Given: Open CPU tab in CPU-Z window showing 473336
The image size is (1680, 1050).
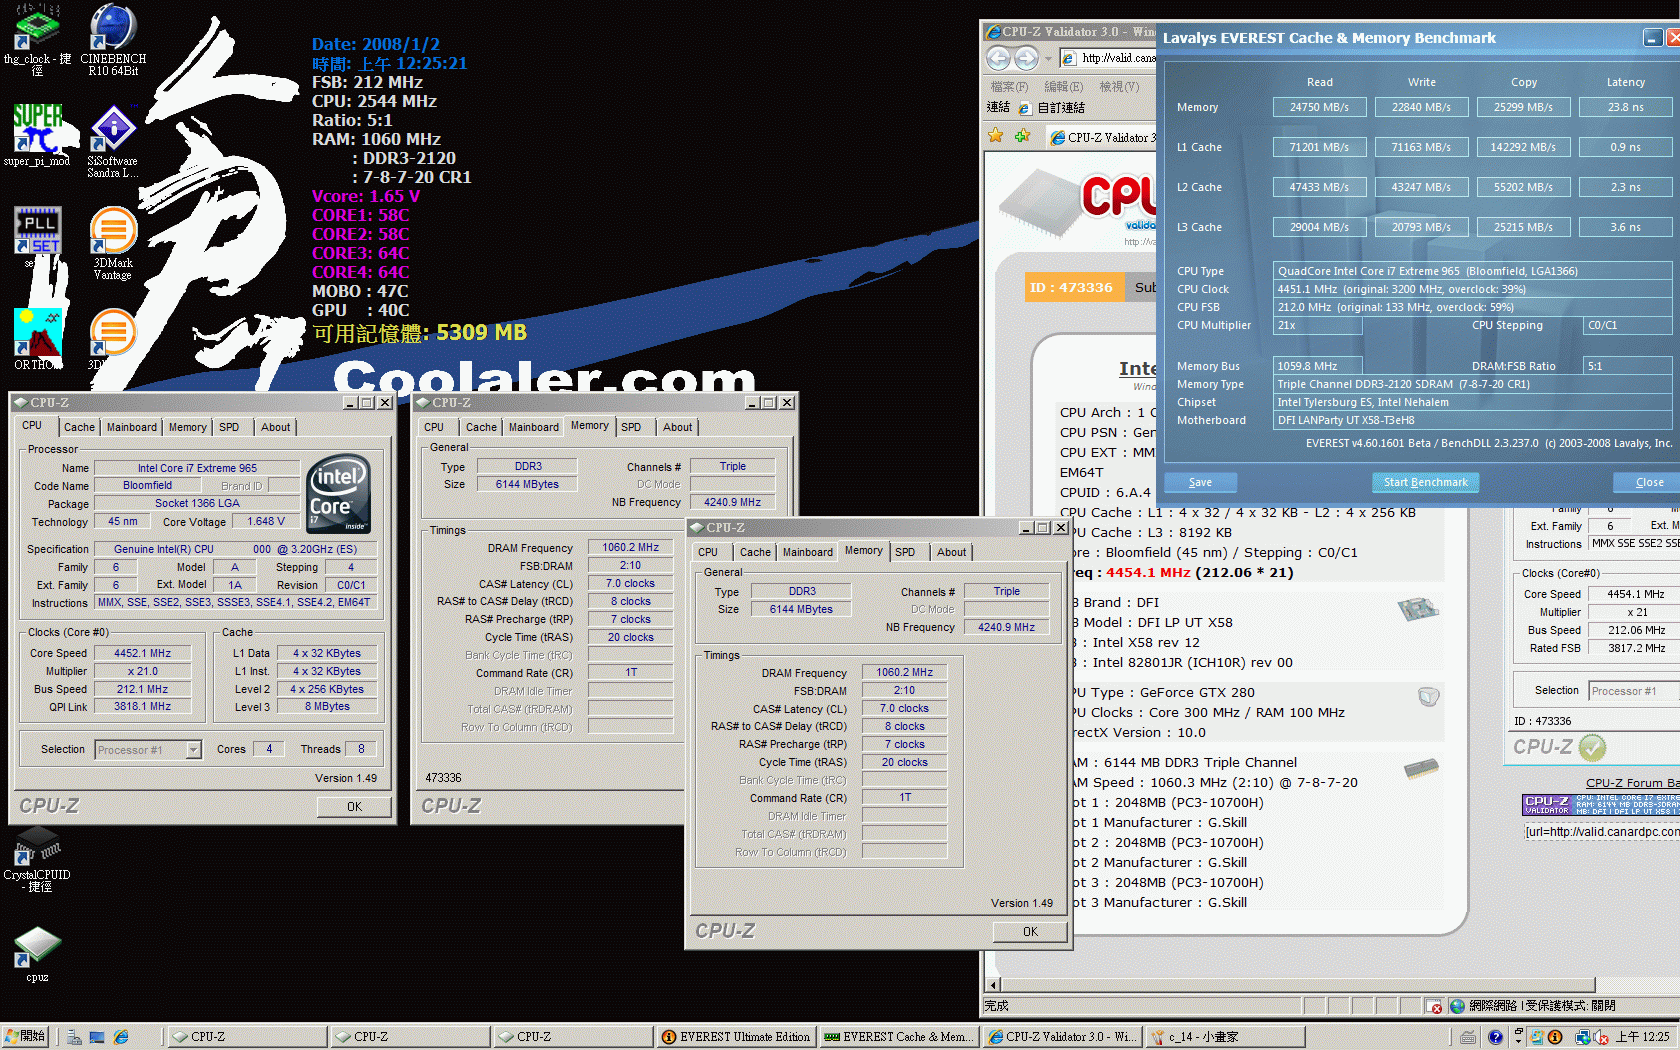Looking at the screenshot, I should click(434, 427).
